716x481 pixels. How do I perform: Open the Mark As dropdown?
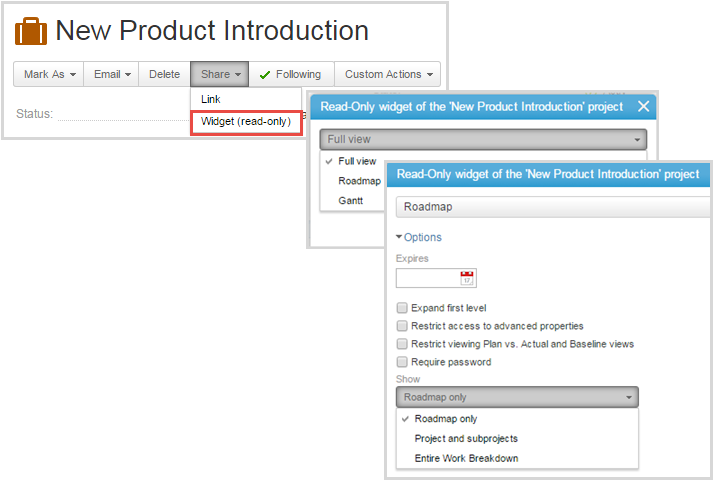pyautogui.click(x=49, y=74)
